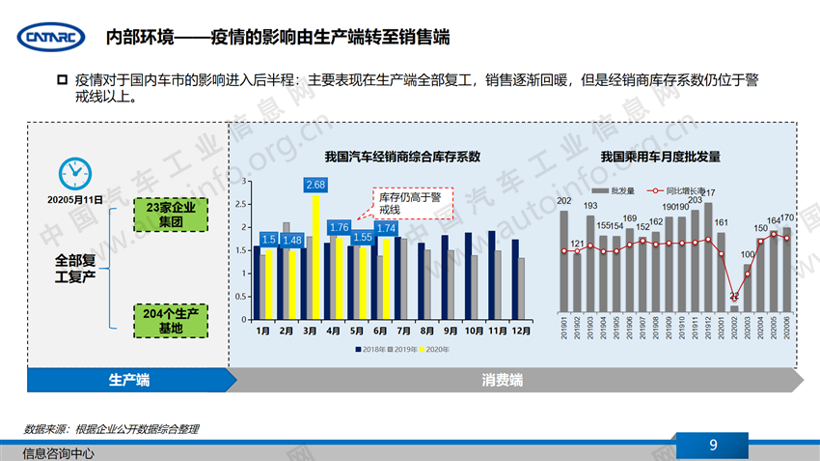
Task: Click the 2020年 yellow legend swatch
Action: 423,349
